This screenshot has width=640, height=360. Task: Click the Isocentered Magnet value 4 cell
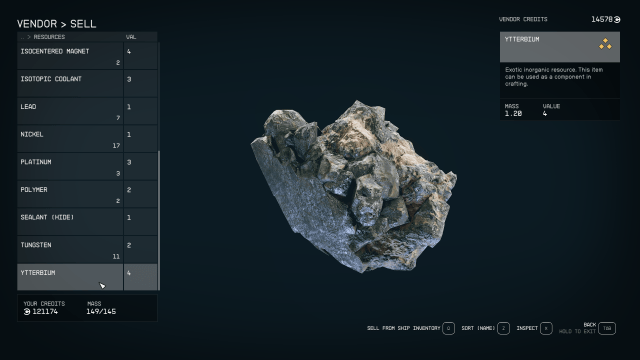140,56
